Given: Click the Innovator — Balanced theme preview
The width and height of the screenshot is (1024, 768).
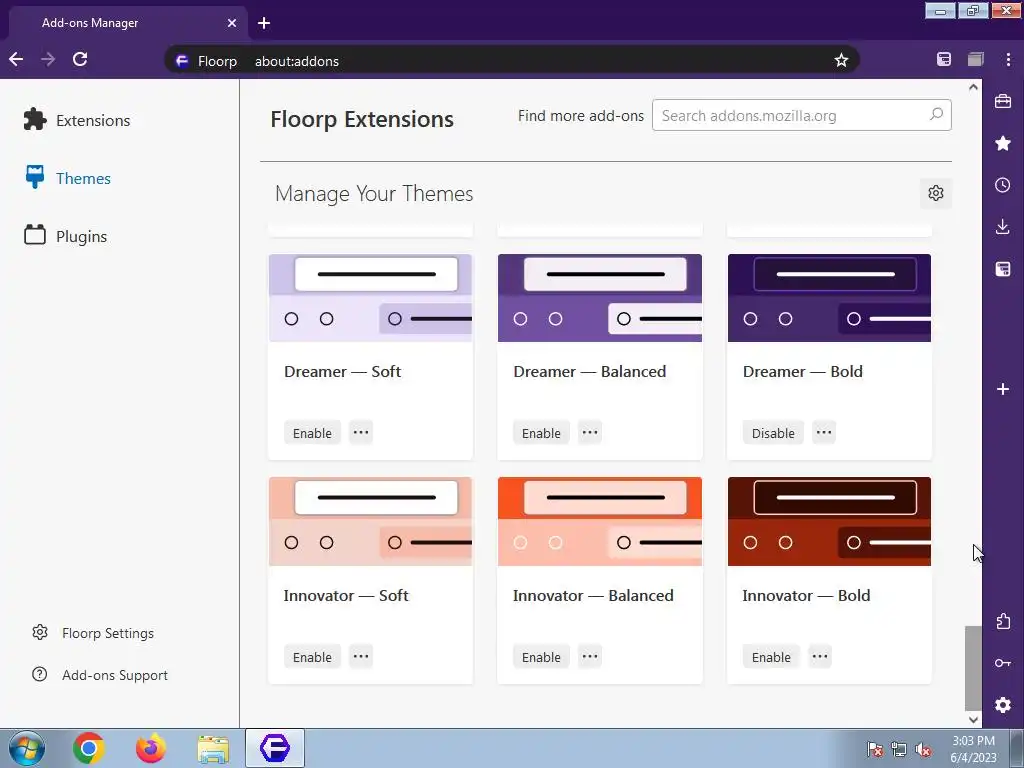Looking at the screenshot, I should coord(600,521).
